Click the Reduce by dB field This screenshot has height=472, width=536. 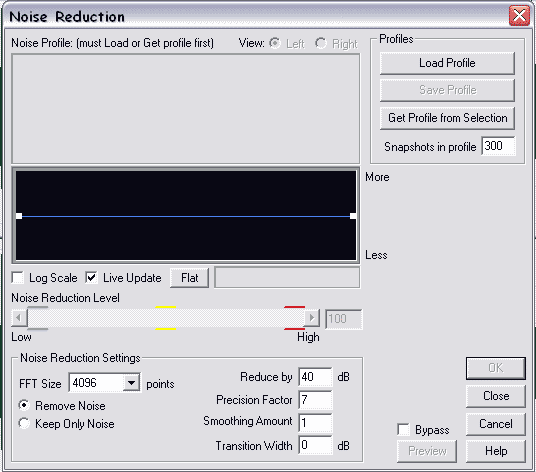(315, 377)
